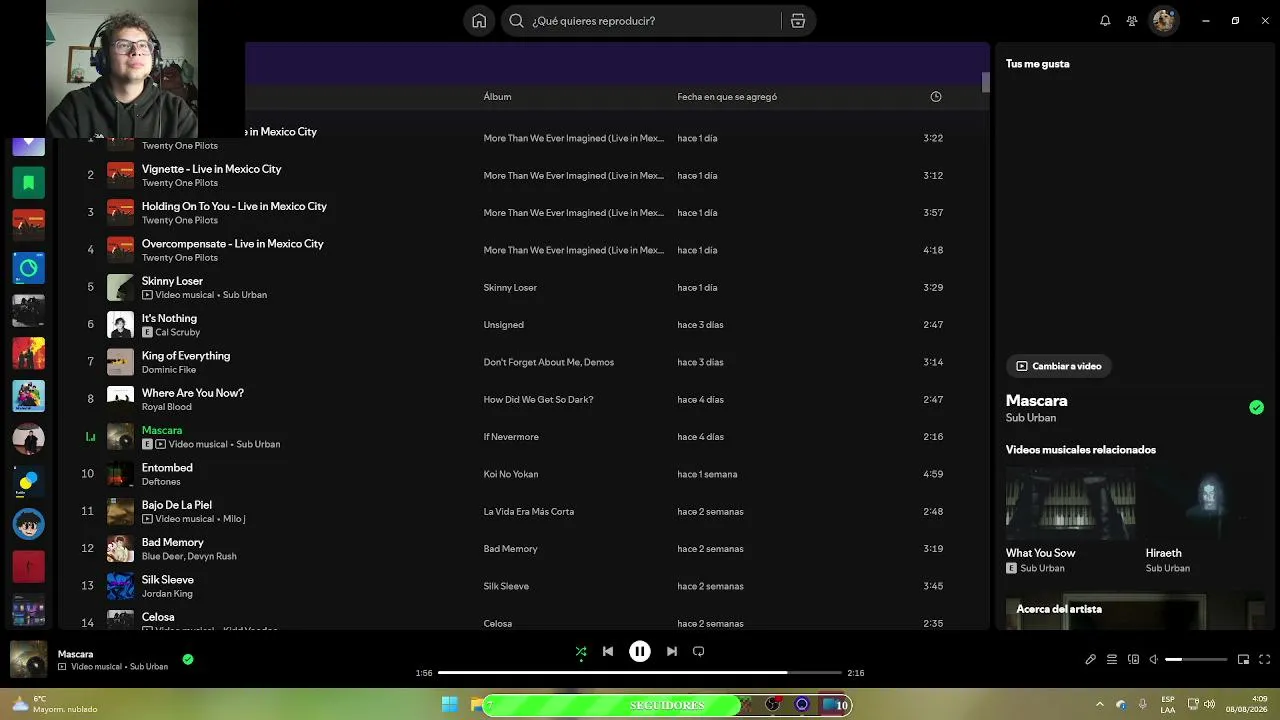This screenshot has width=1280, height=720.
Task: Toggle like on Mascara in the player bar
Action: (x=188, y=659)
